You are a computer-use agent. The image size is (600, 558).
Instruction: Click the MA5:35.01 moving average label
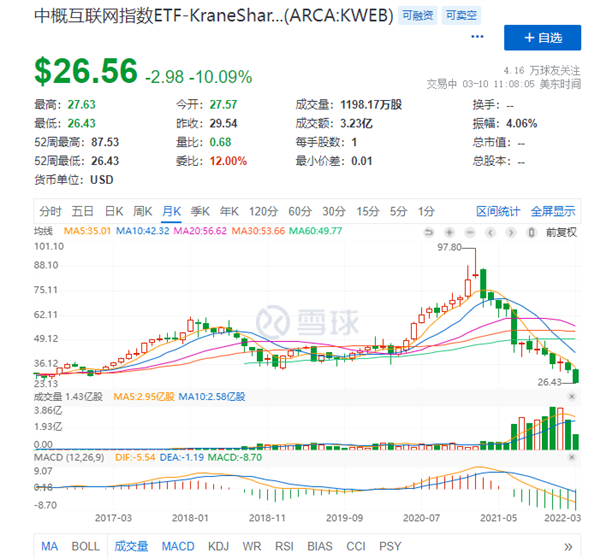(x=87, y=231)
